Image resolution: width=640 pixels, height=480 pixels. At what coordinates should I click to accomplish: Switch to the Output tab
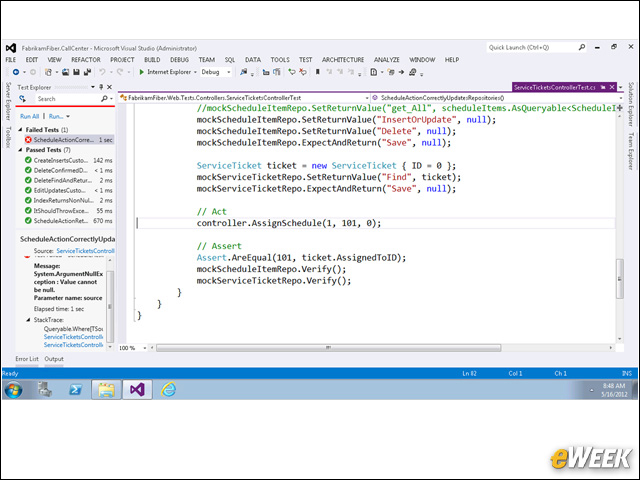54,359
